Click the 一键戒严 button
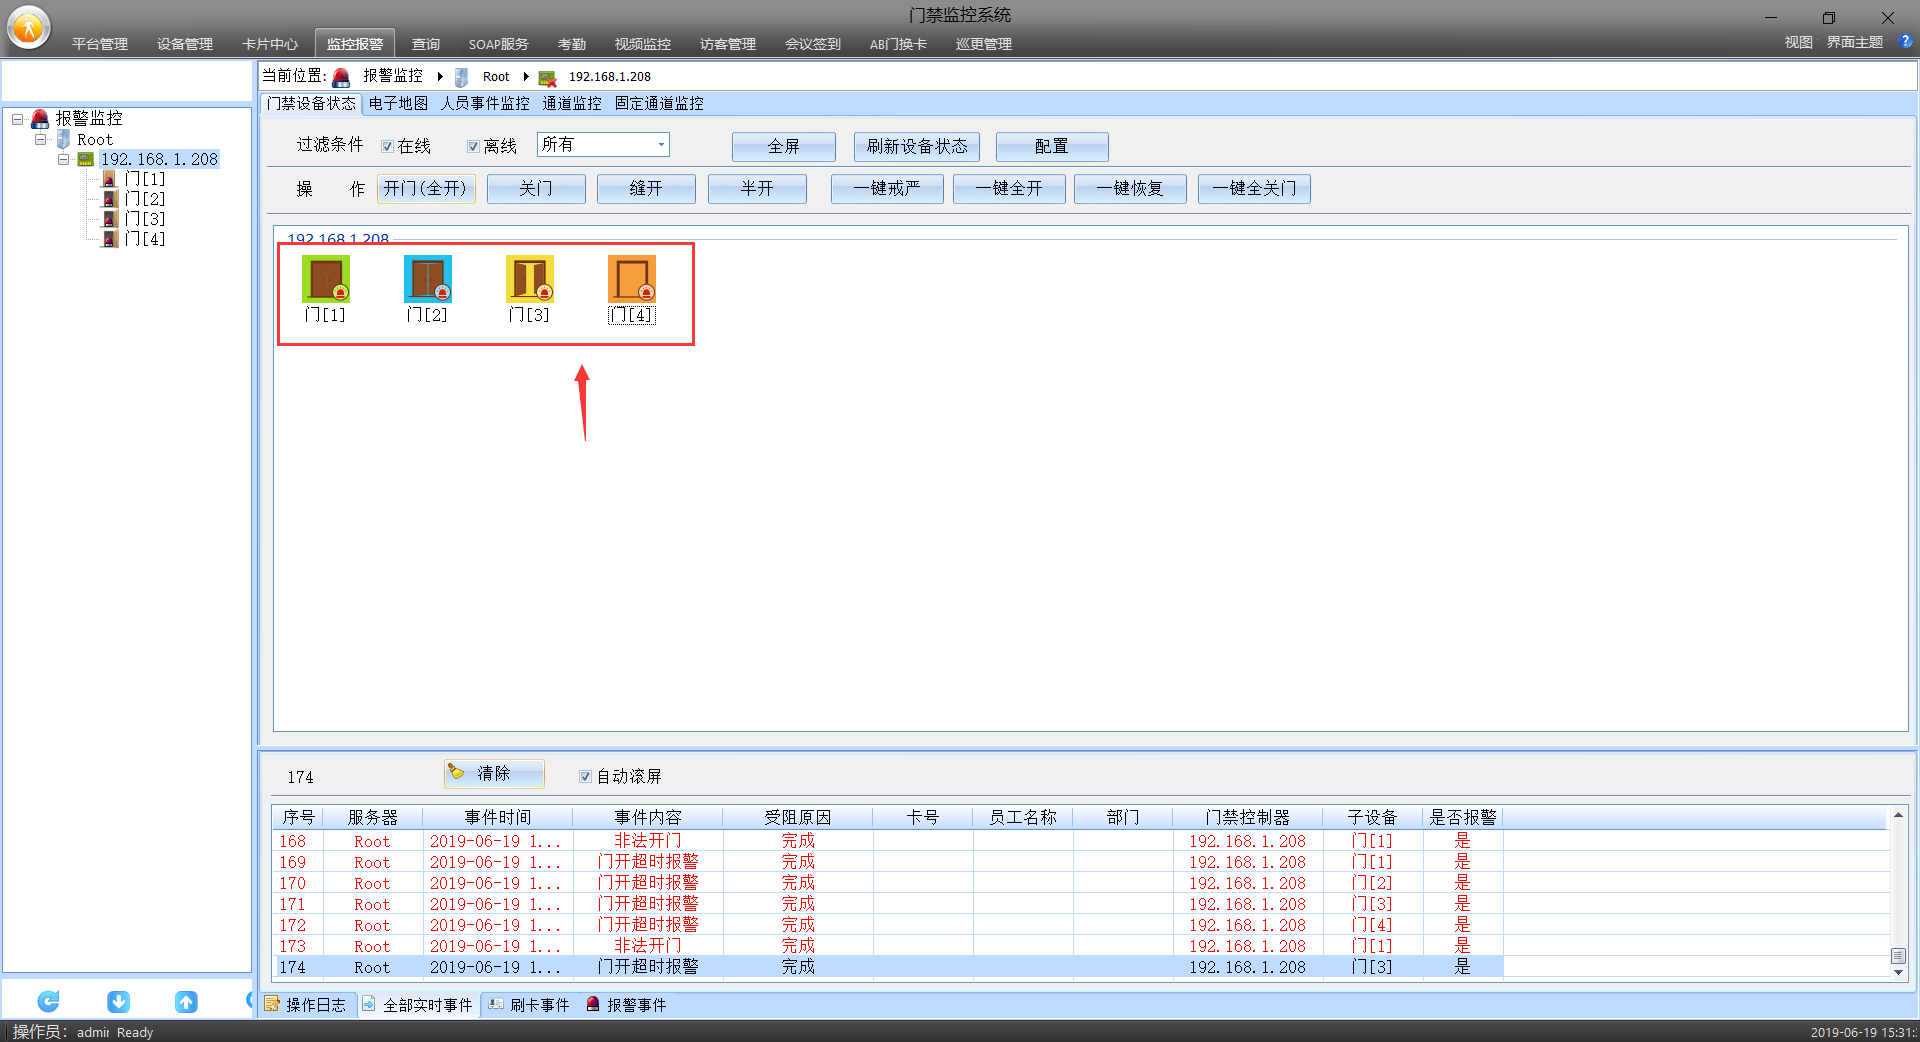 pyautogui.click(x=886, y=189)
